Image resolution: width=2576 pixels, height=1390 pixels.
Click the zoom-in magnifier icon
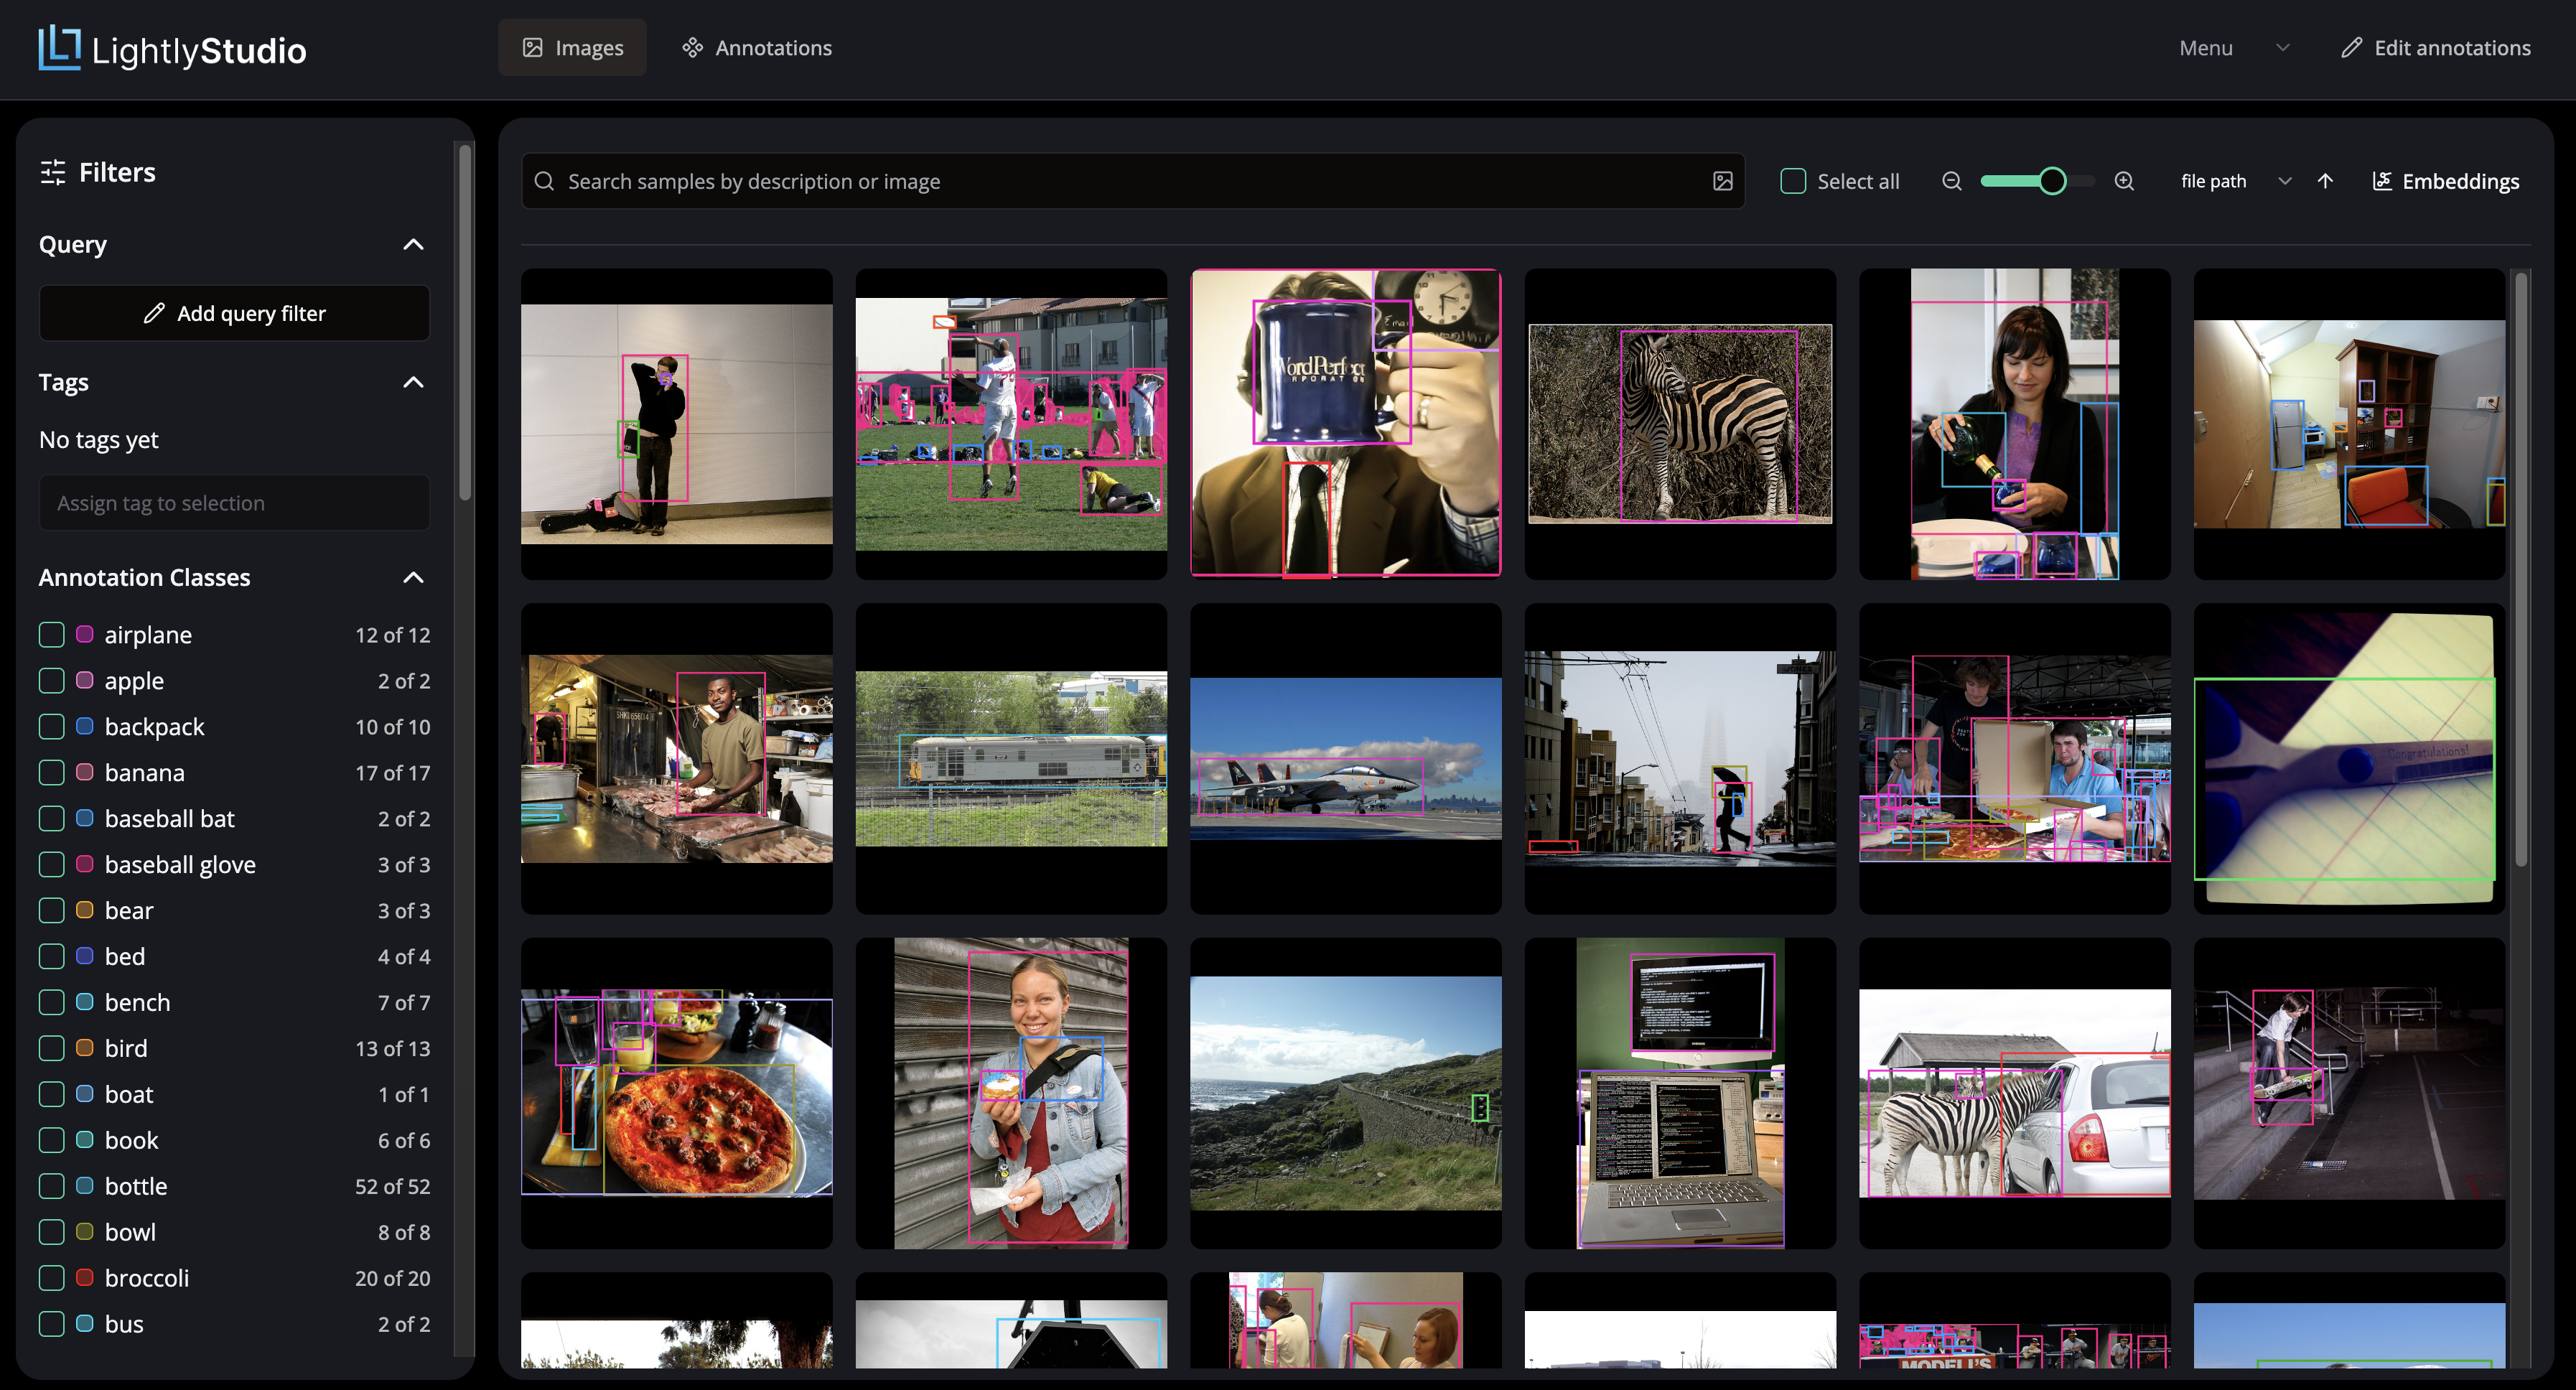click(2124, 181)
